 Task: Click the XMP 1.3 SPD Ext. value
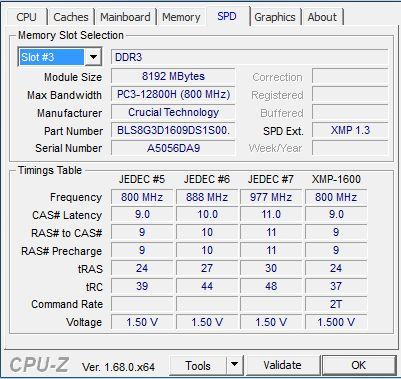(350, 130)
